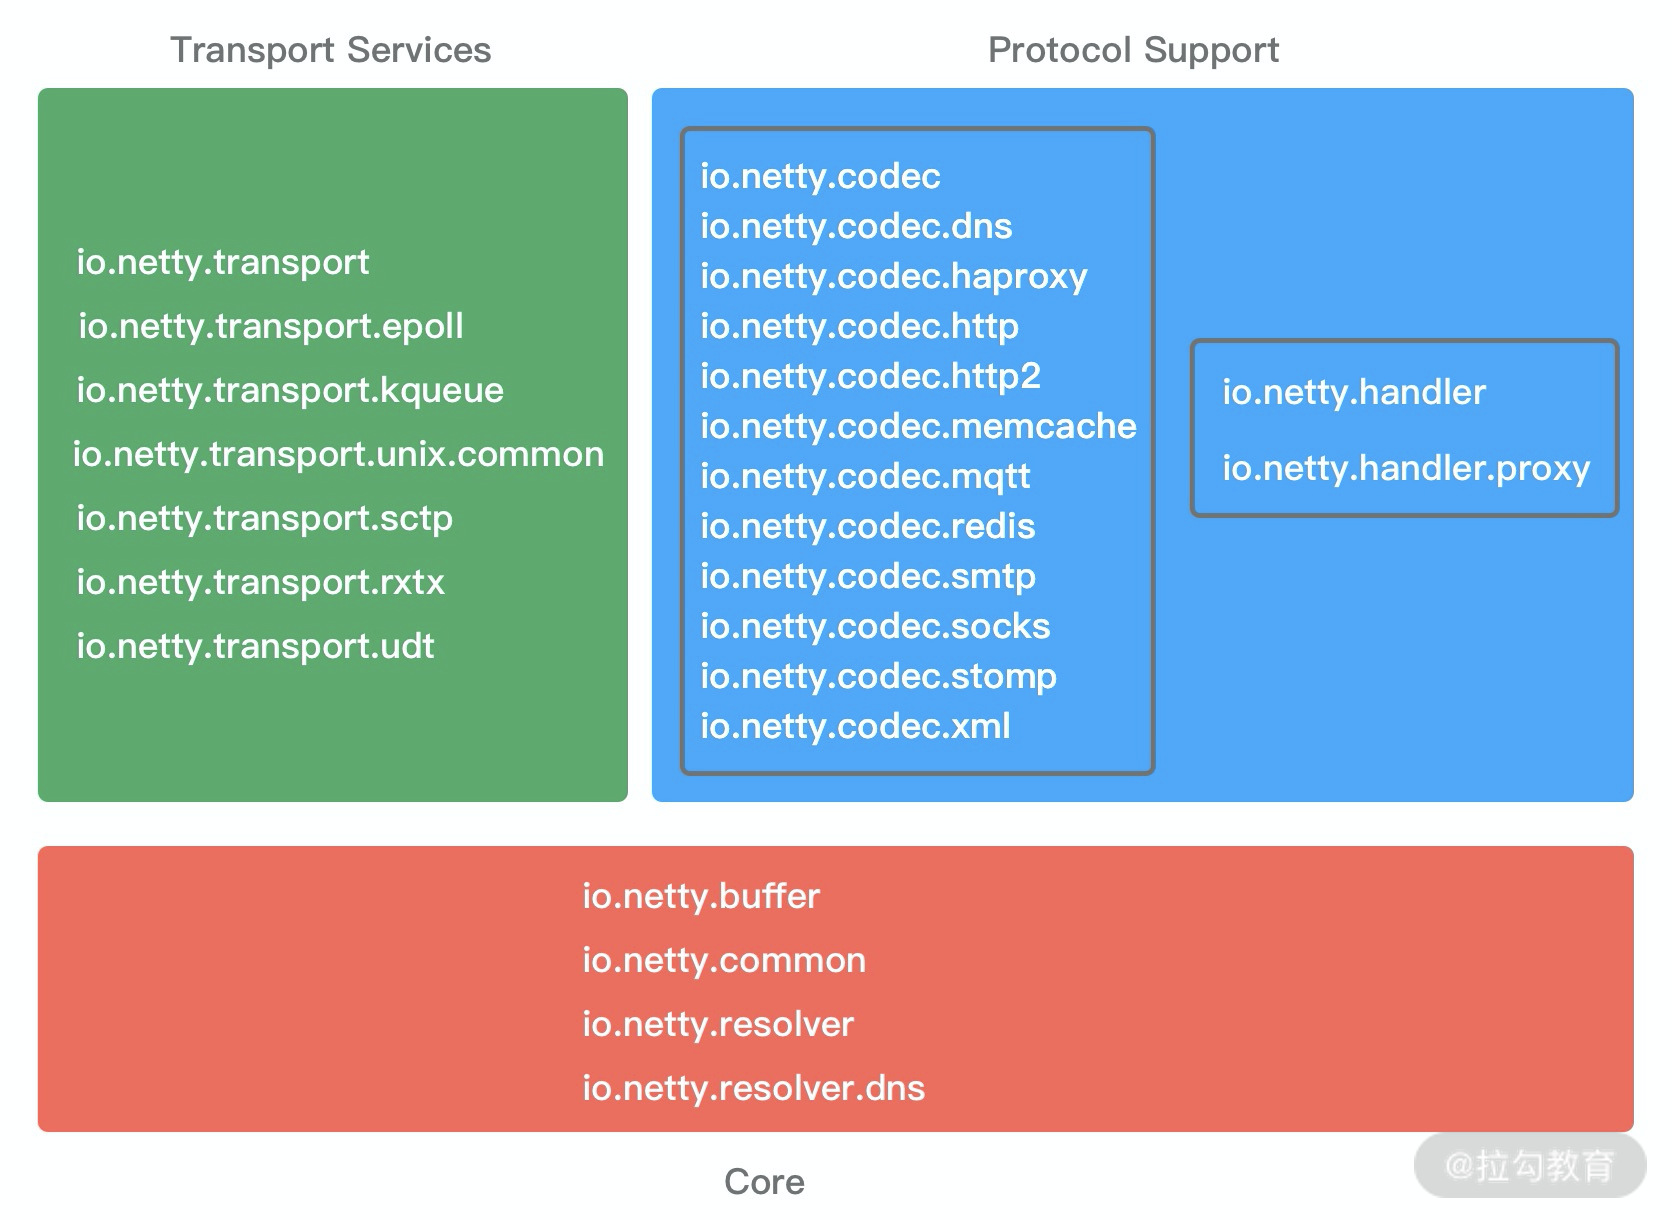Click the Core caption below the red box
The image size is (1672, 1220).
(764, 1182)
